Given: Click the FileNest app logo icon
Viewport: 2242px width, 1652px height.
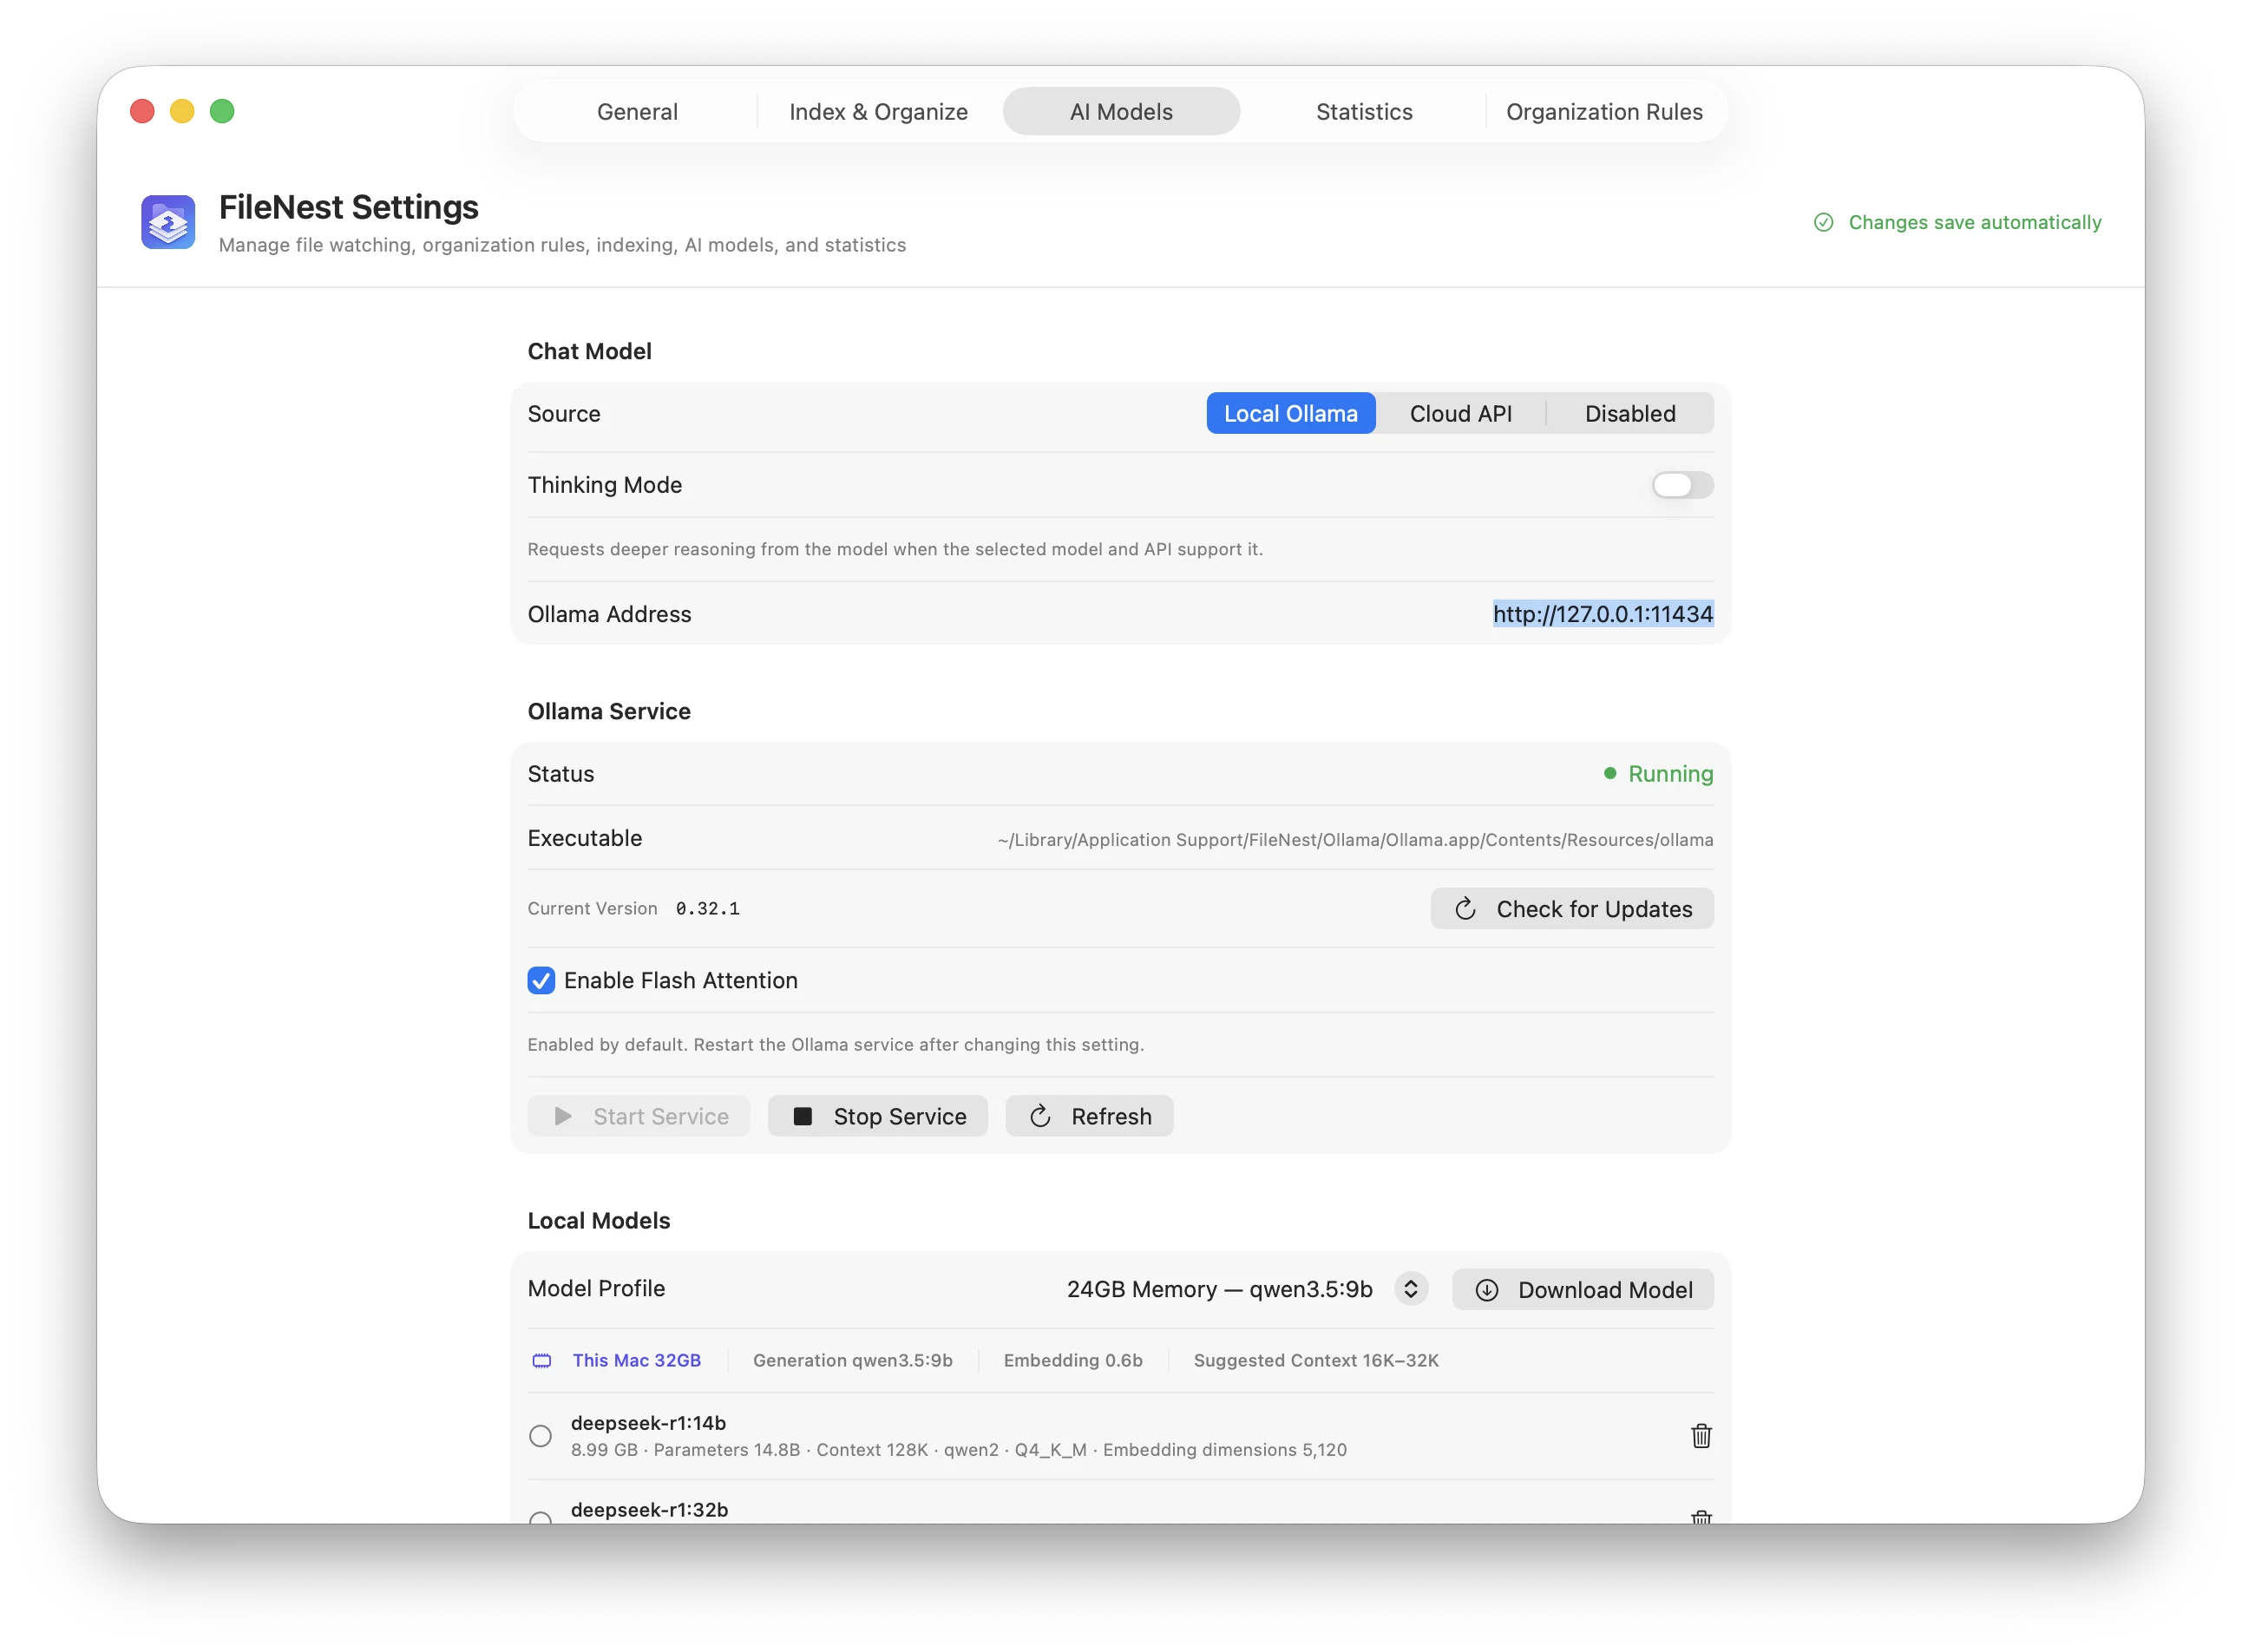Looking at the screenshot, I should (168, 221).
